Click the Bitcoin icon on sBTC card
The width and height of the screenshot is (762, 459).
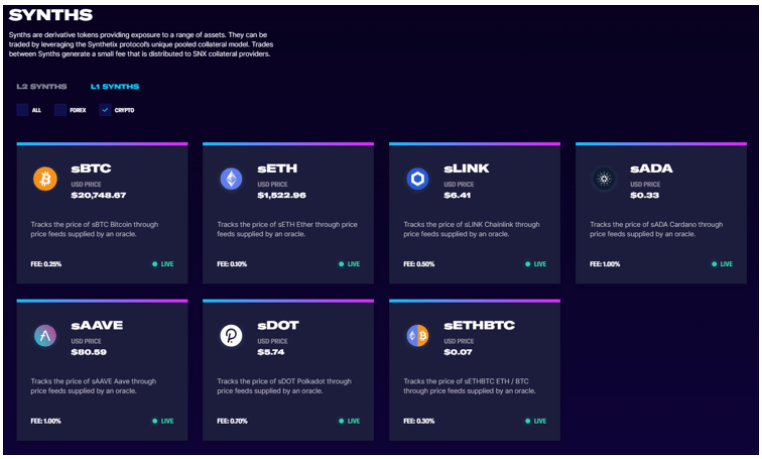[45, 179]
